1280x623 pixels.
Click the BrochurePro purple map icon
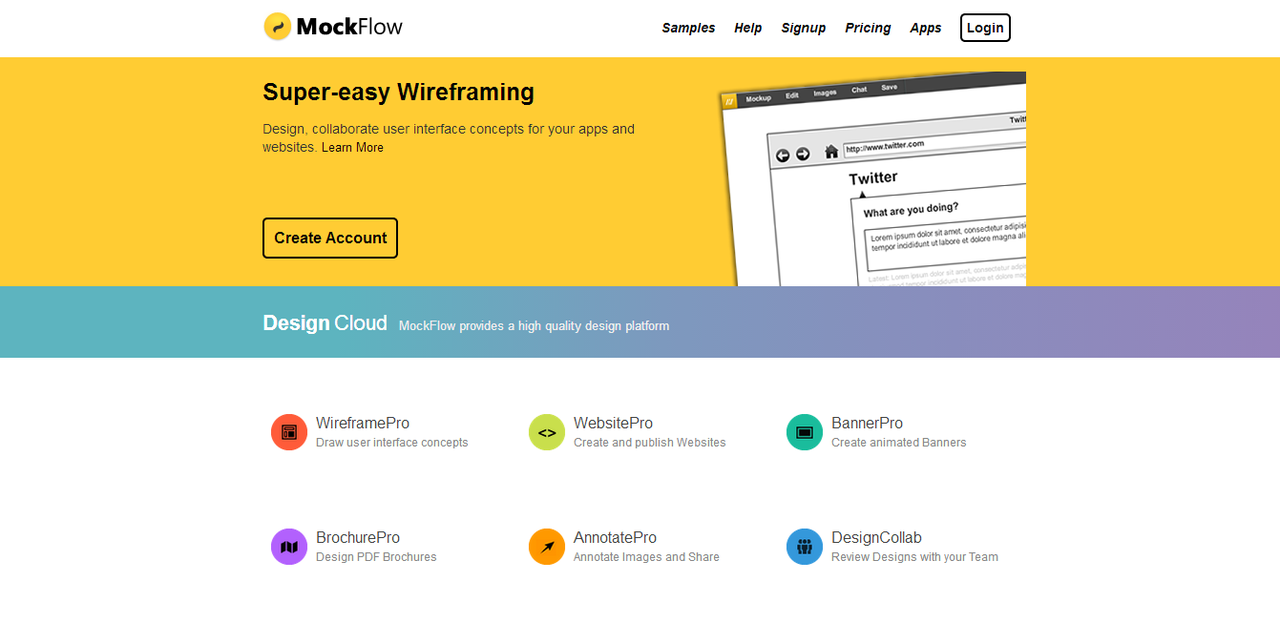click(289, 547)
